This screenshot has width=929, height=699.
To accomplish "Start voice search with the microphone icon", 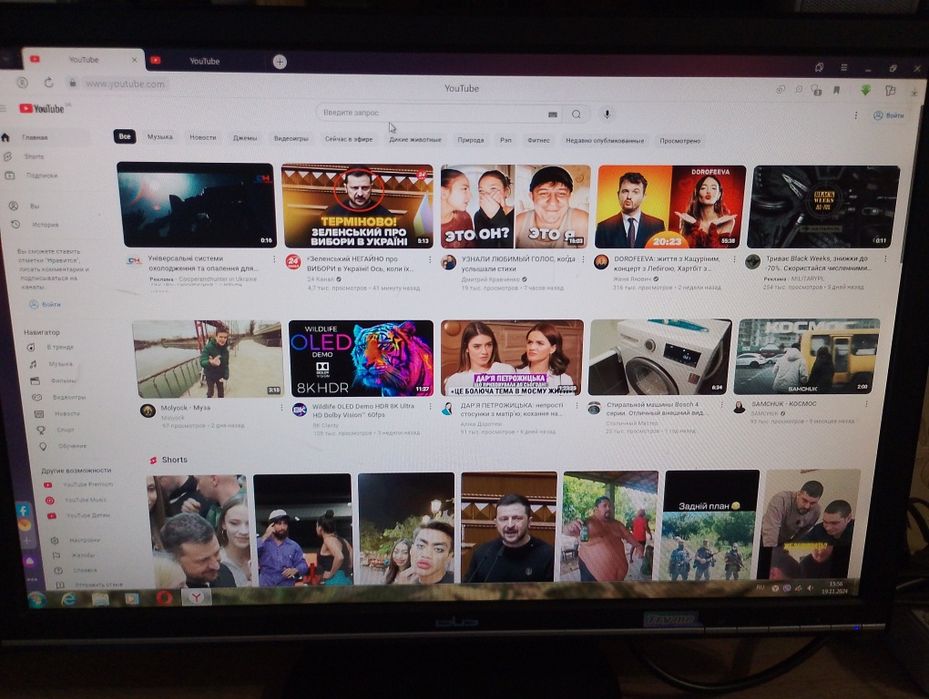I will coord(607,114).
